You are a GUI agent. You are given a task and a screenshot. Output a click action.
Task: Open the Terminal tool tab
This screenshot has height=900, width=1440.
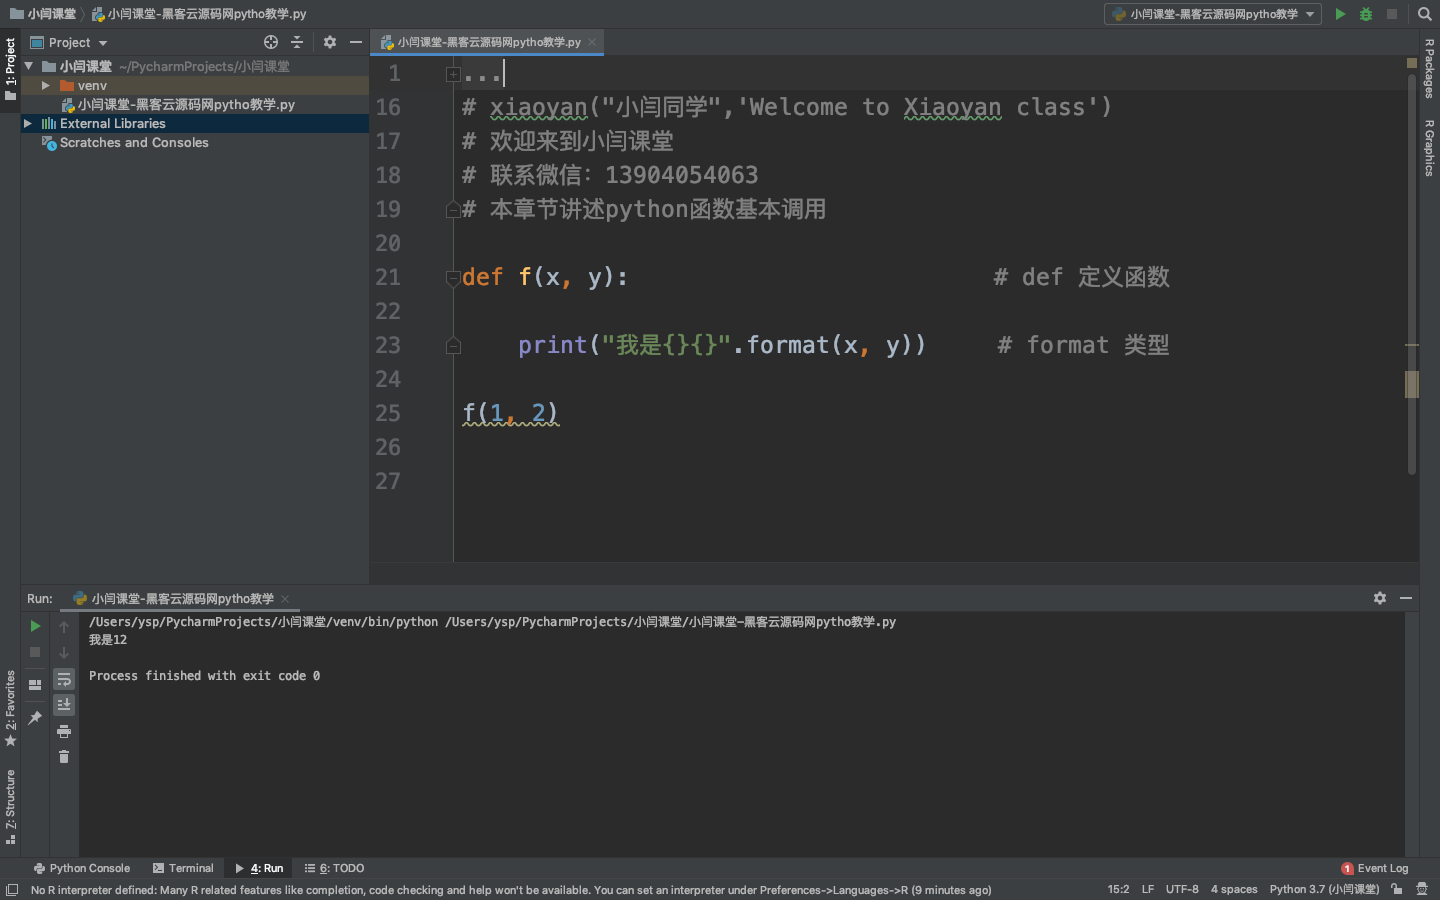pyautogui.click(x=183, y=868)
